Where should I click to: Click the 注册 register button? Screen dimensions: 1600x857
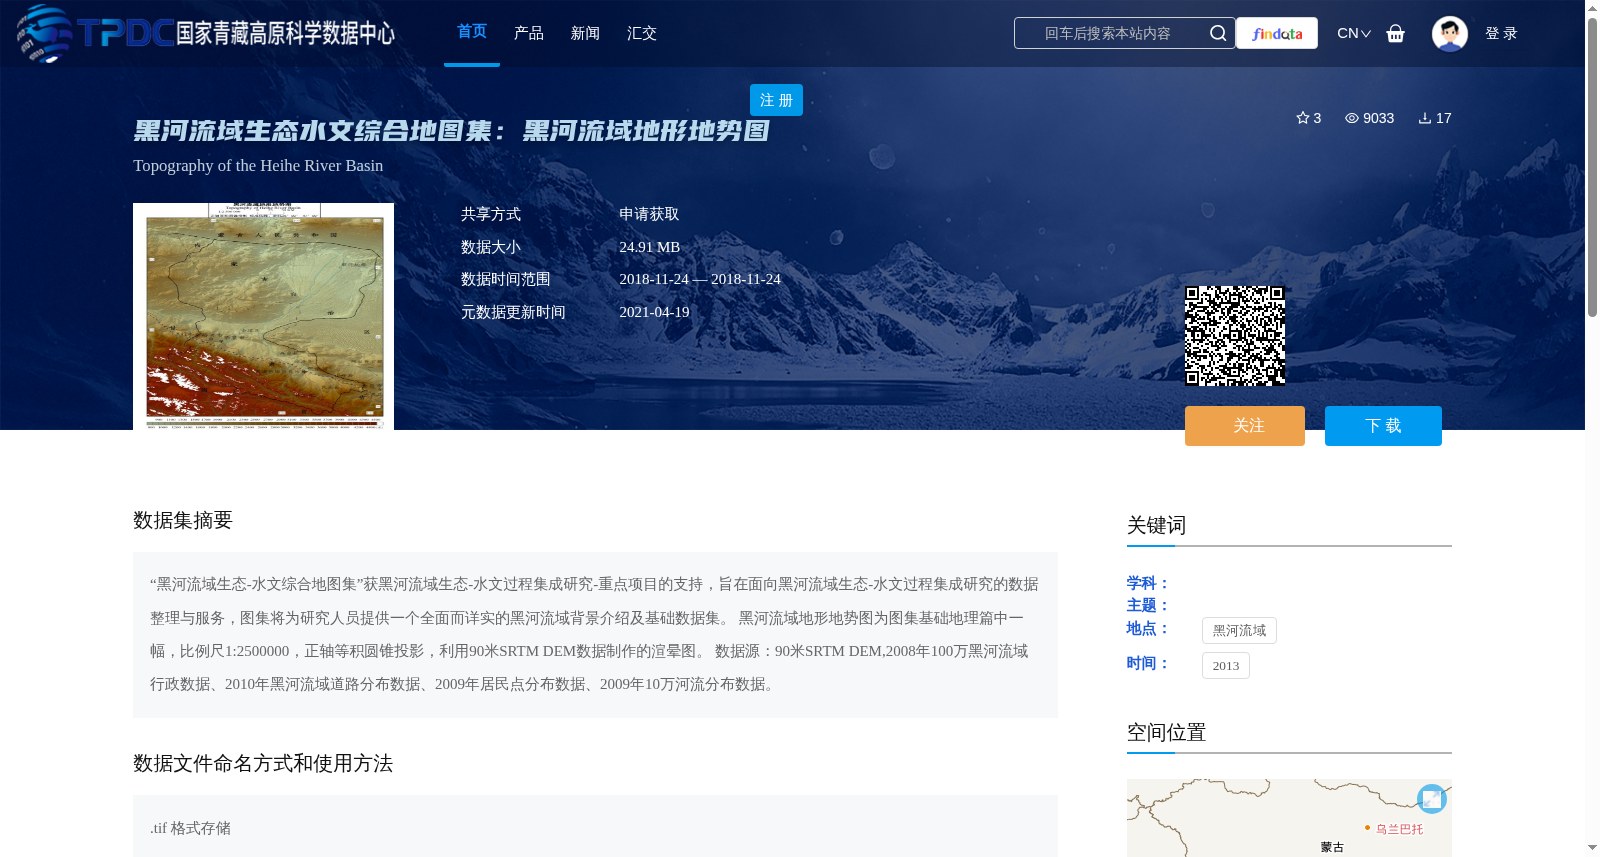point(776,100)
